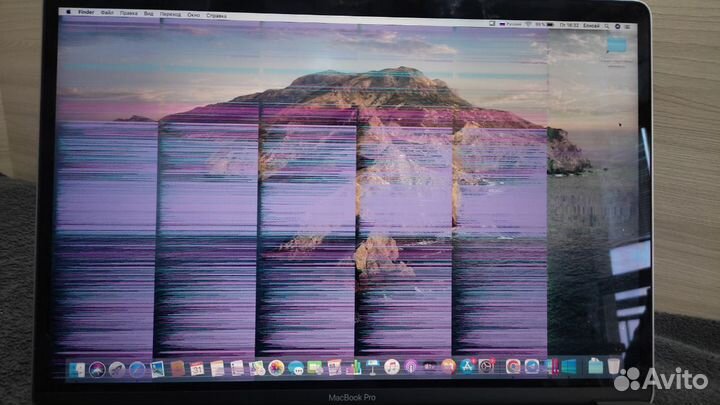Screen dimensions: 720x405
Task: Open the Windows logo app in Dock
Action: [x=569, y=366]
